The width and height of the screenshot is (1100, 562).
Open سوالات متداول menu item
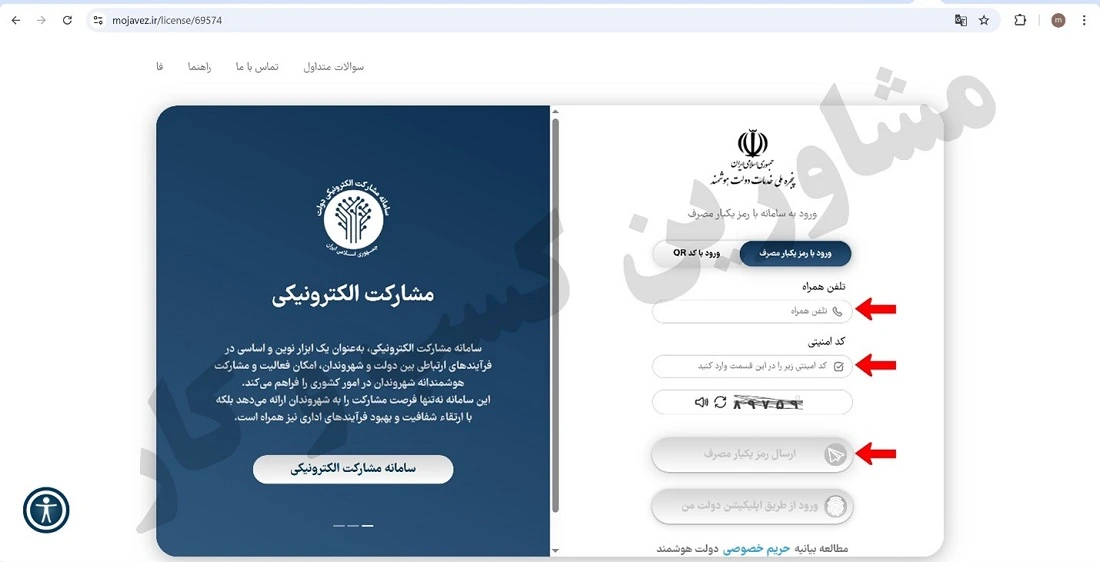[x=334, y=67]
